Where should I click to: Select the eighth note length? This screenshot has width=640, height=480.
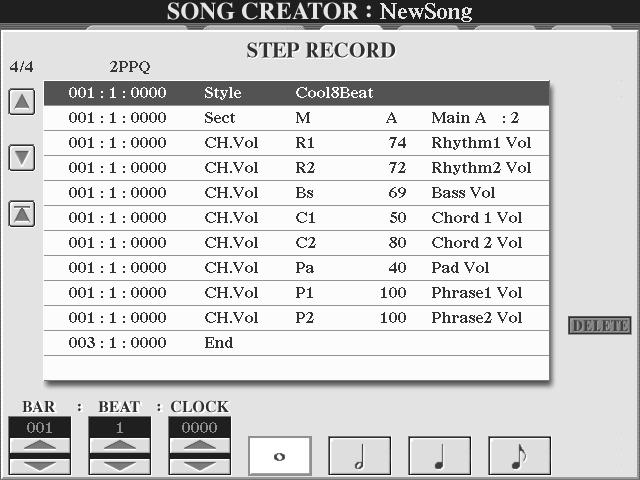[519, 456]
